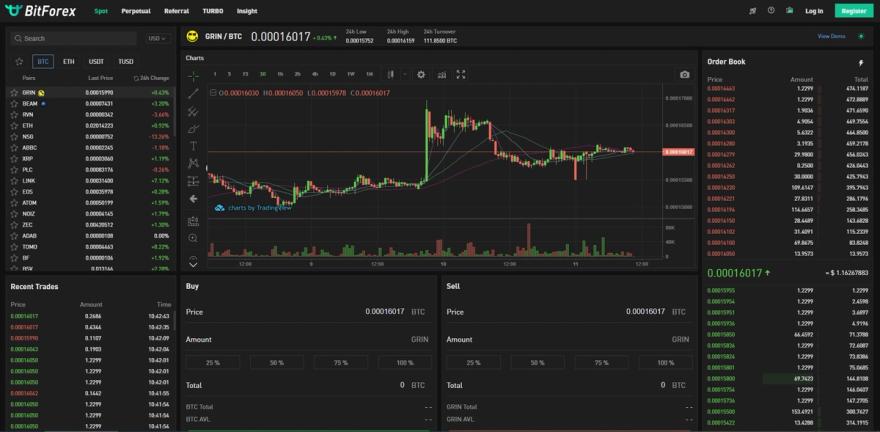Select the pitchfork drawing tool
The width and height of the screenshot is (880, 432).
pos(194,112)
